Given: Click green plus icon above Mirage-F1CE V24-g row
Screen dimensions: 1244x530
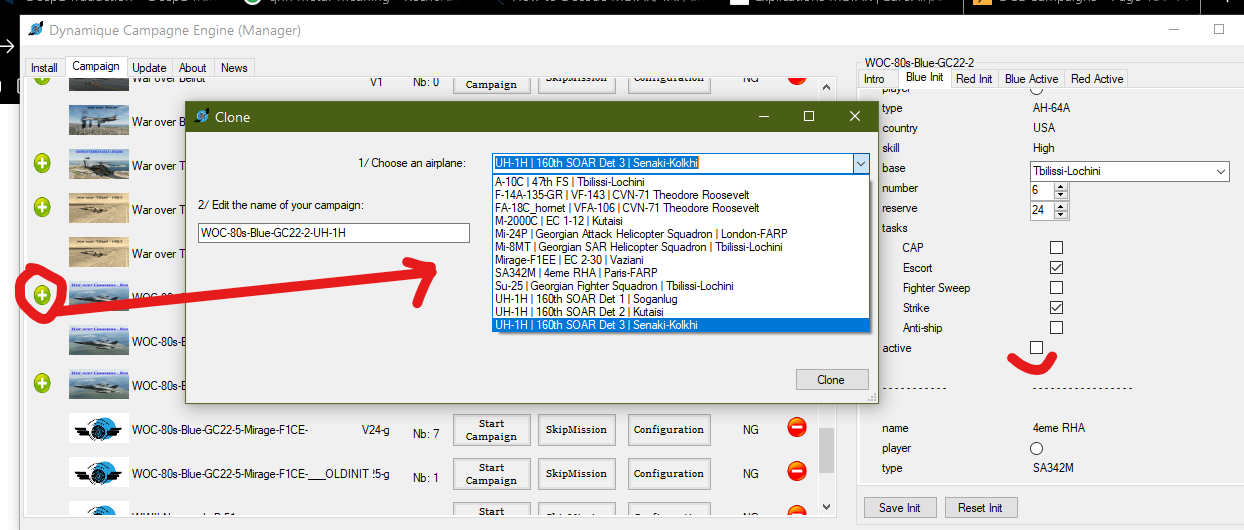Looking at the screenshot, I should 42,383.
